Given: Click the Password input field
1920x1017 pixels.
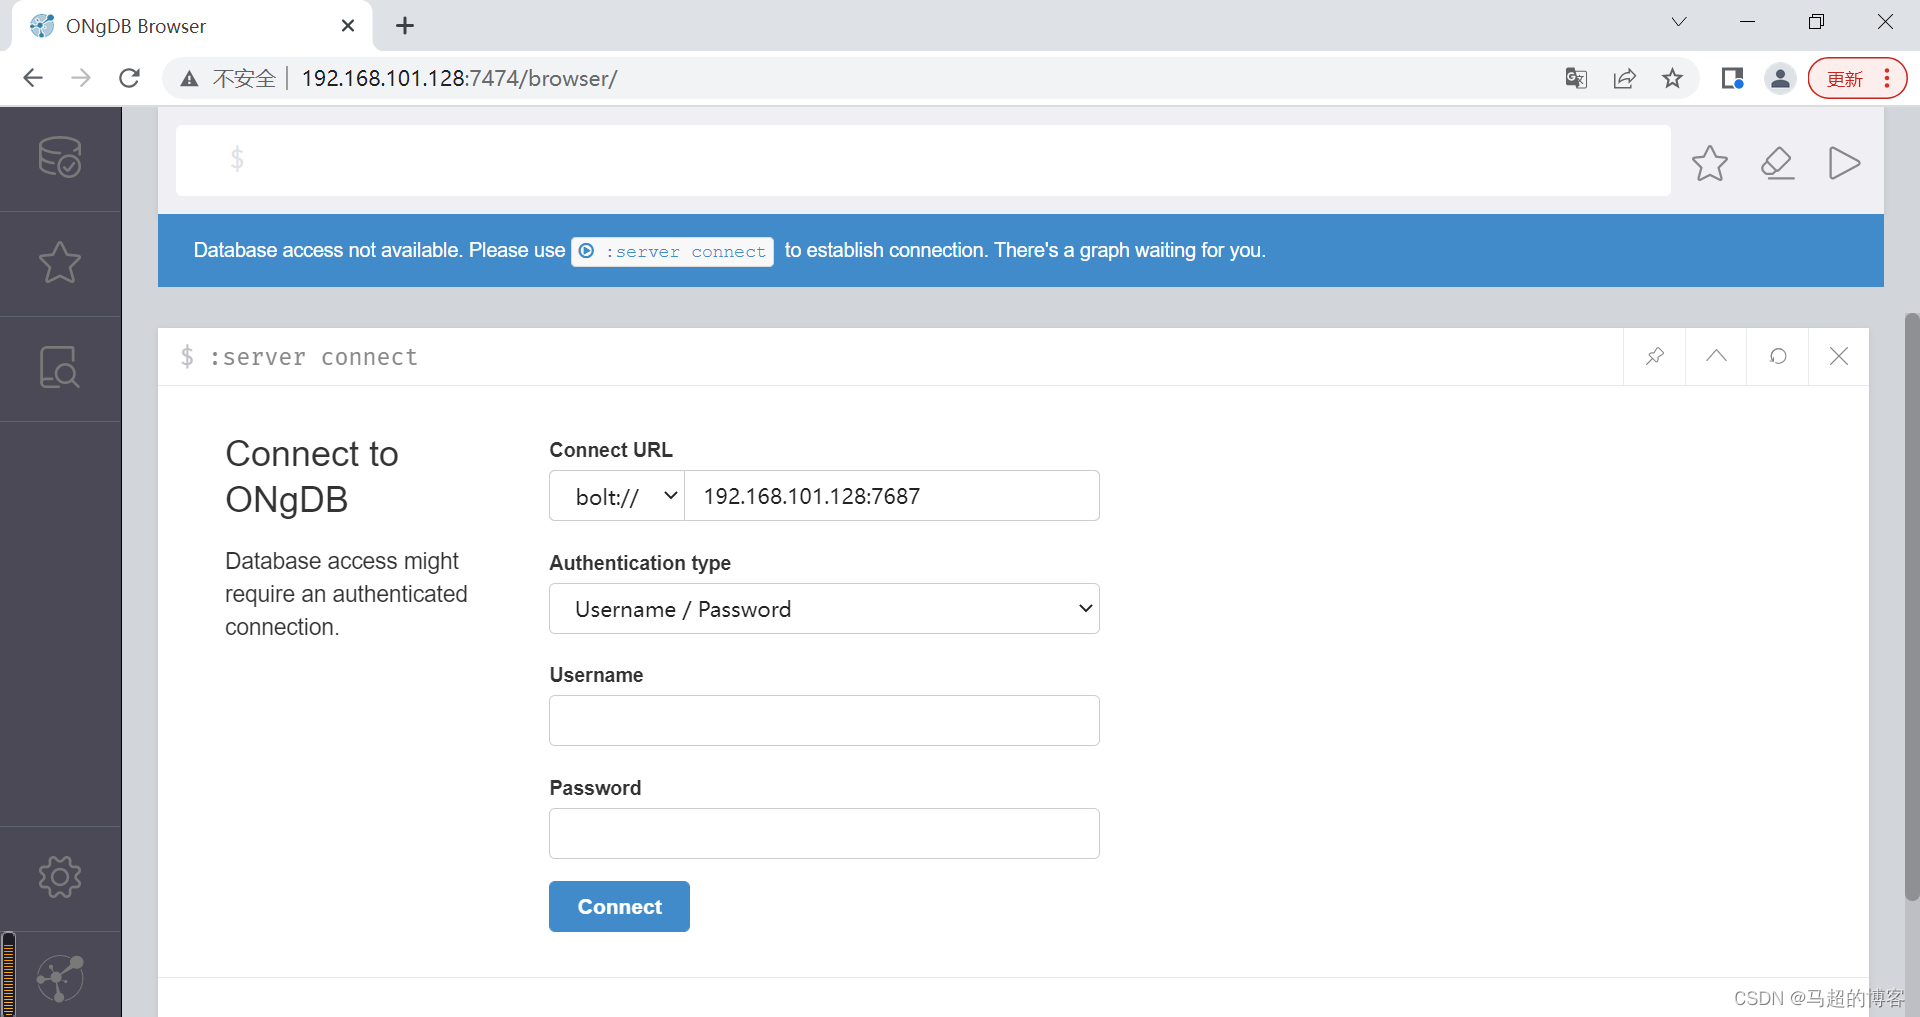Looking at the screenshot, I should (824, 834).
